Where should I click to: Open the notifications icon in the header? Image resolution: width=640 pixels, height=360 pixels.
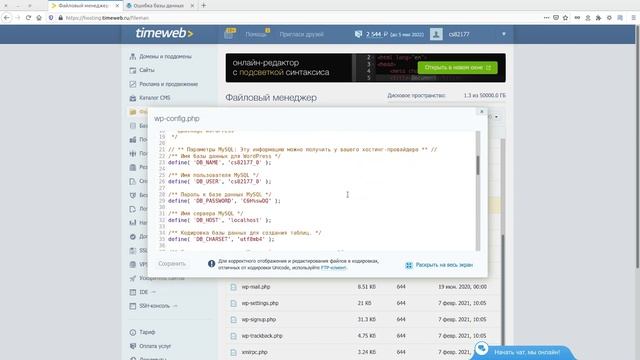pyautogui.click(x=230, y=34)
